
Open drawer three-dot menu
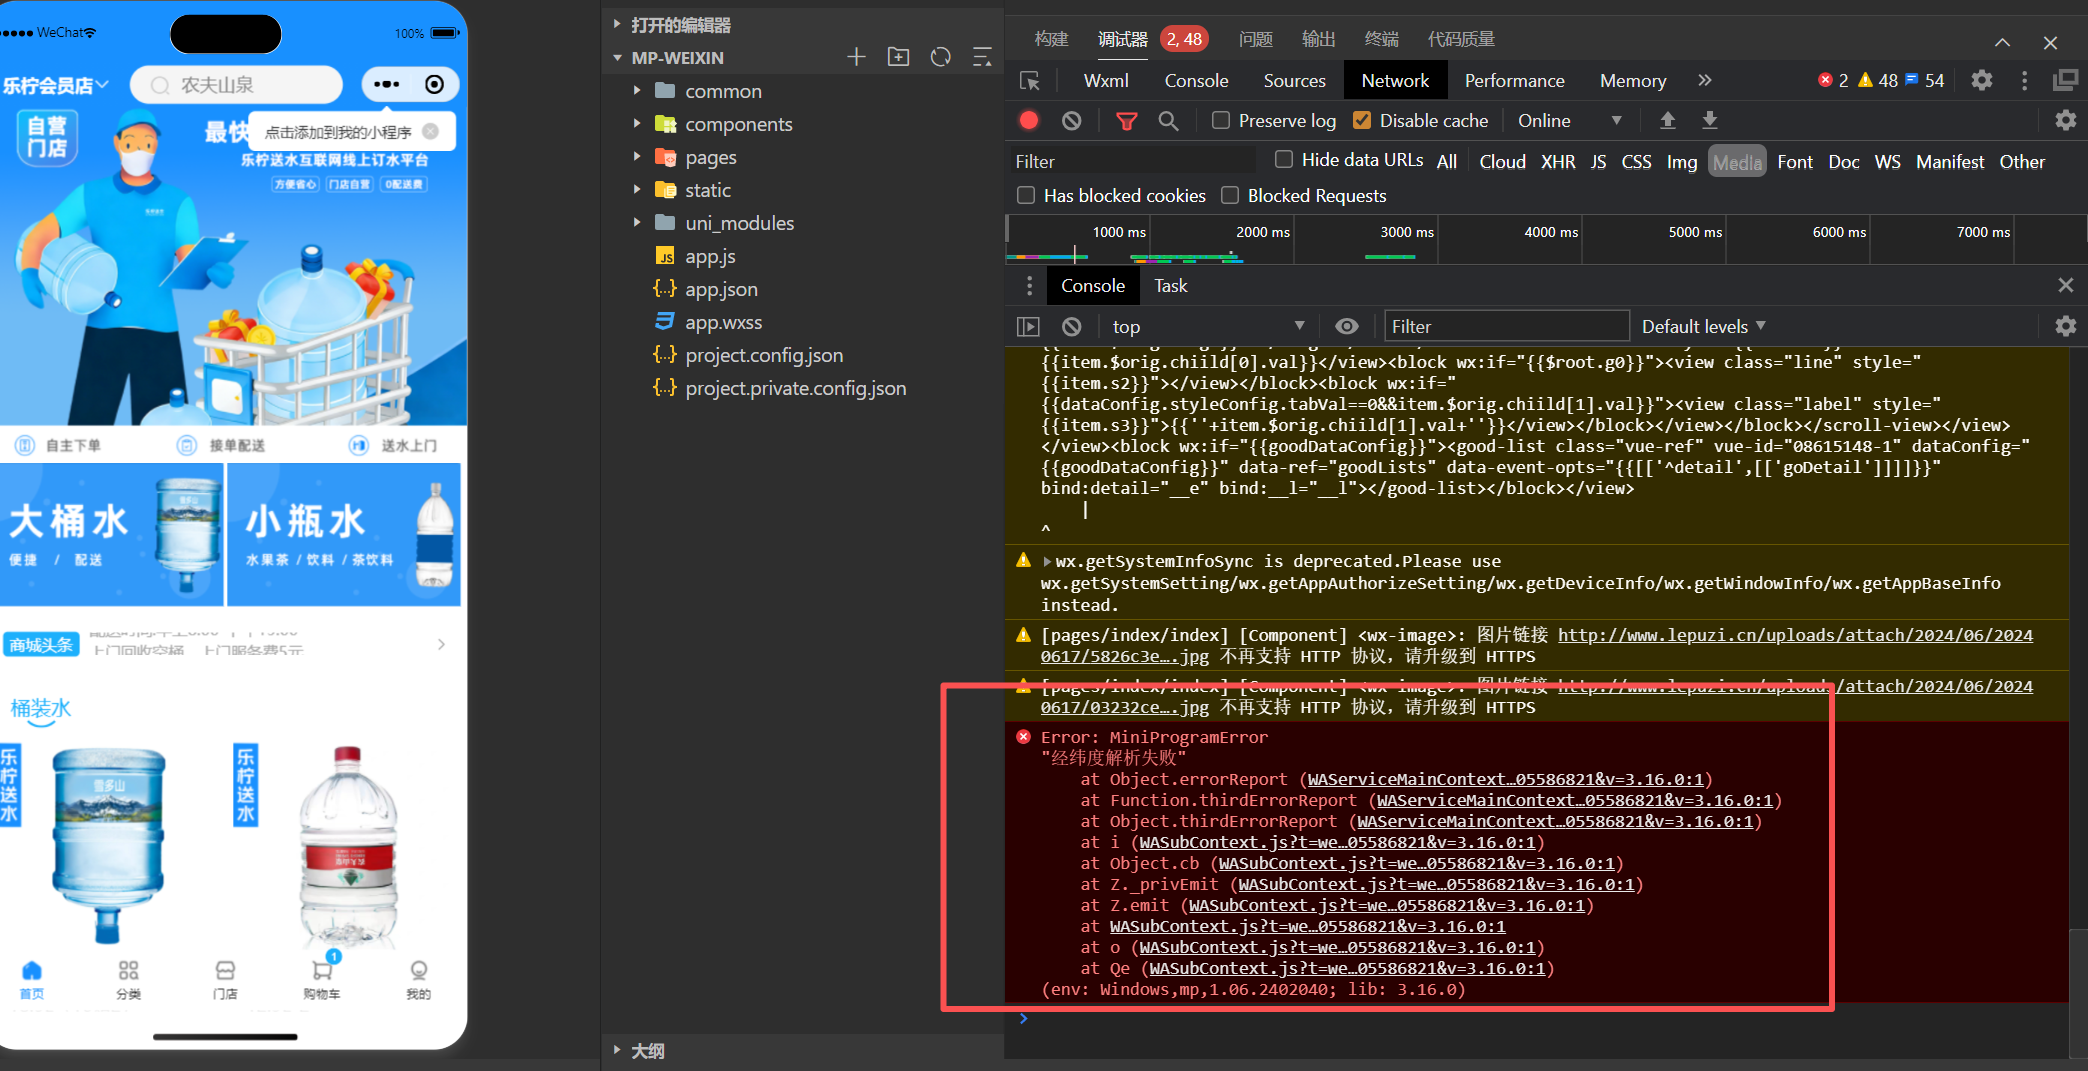coord(1029,286)
